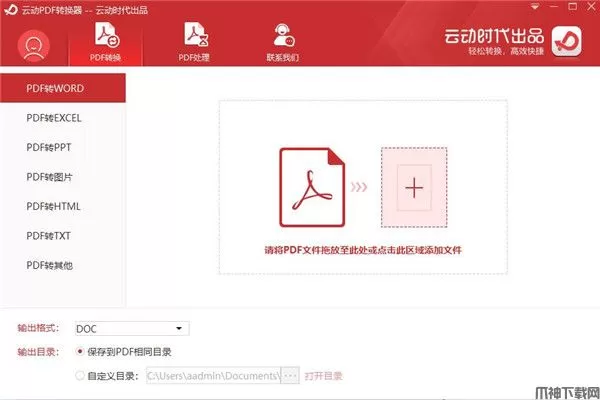Click the plus box to add file

point(414,188)
